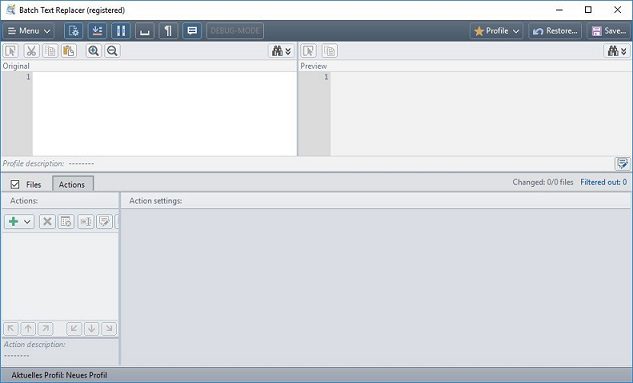The height and width of the screenshot is (383, 633).
Task: Expand the binoculars search in Preview pane
Action: point(617,51)
